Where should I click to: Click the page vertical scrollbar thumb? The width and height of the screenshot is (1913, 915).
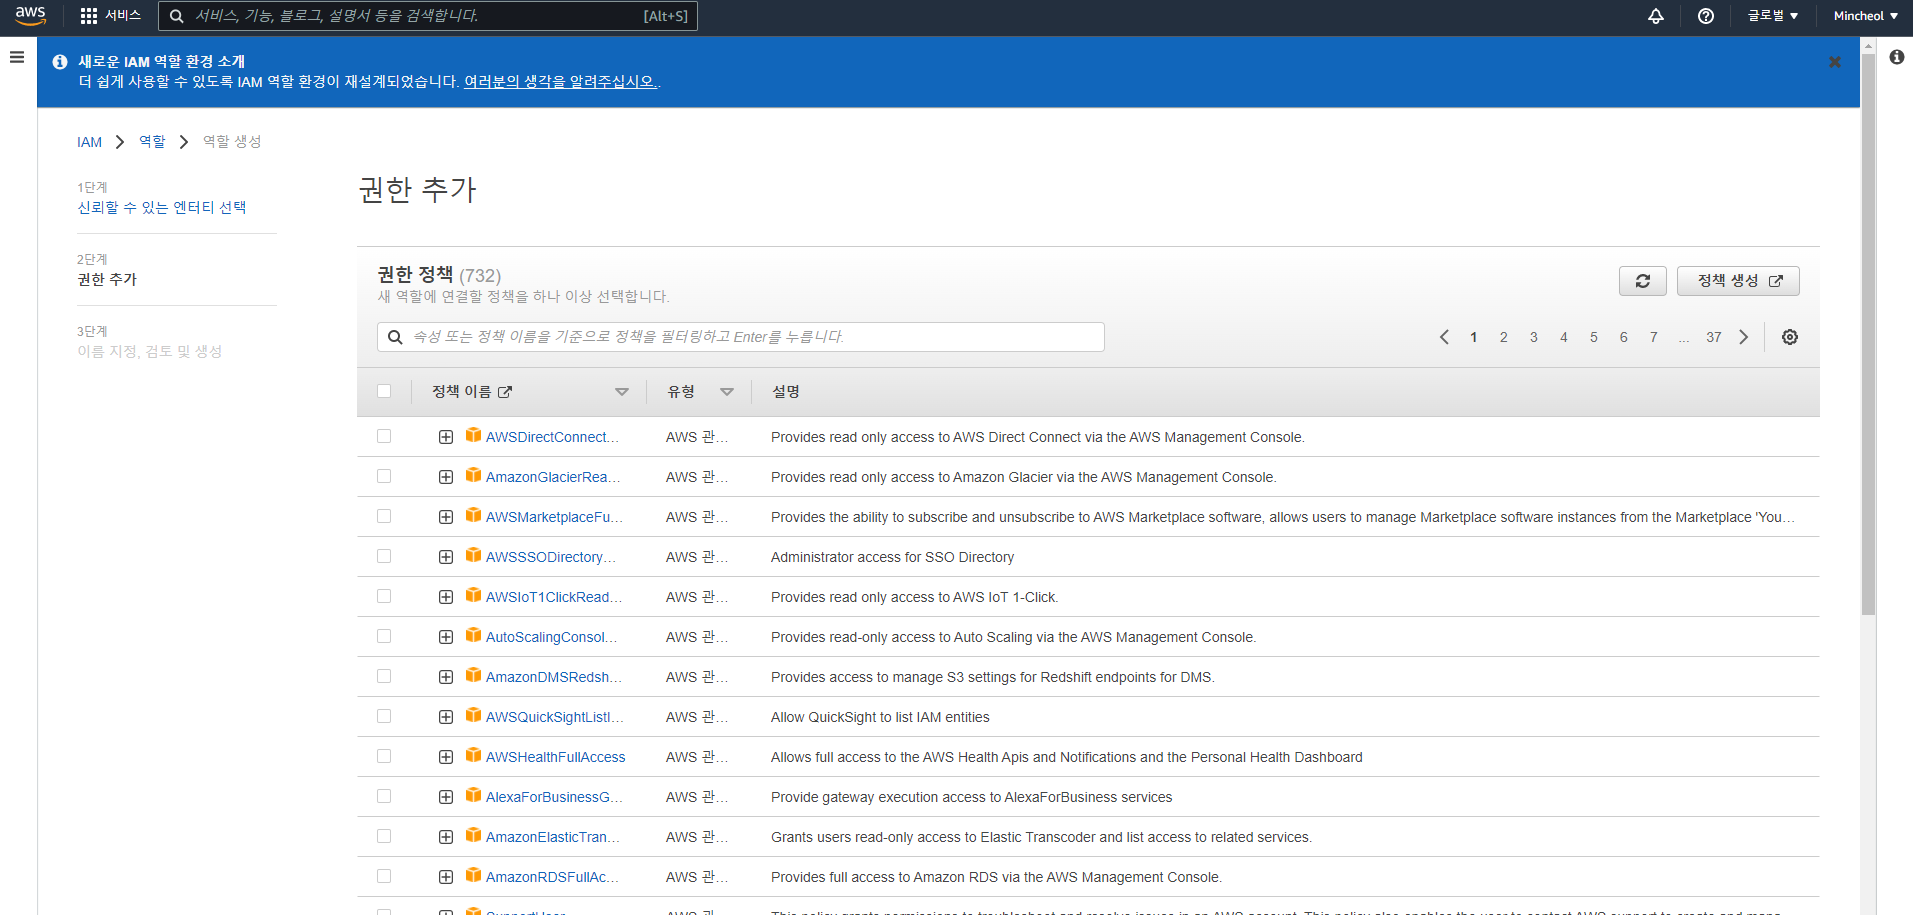click(x=1868, y=335)
